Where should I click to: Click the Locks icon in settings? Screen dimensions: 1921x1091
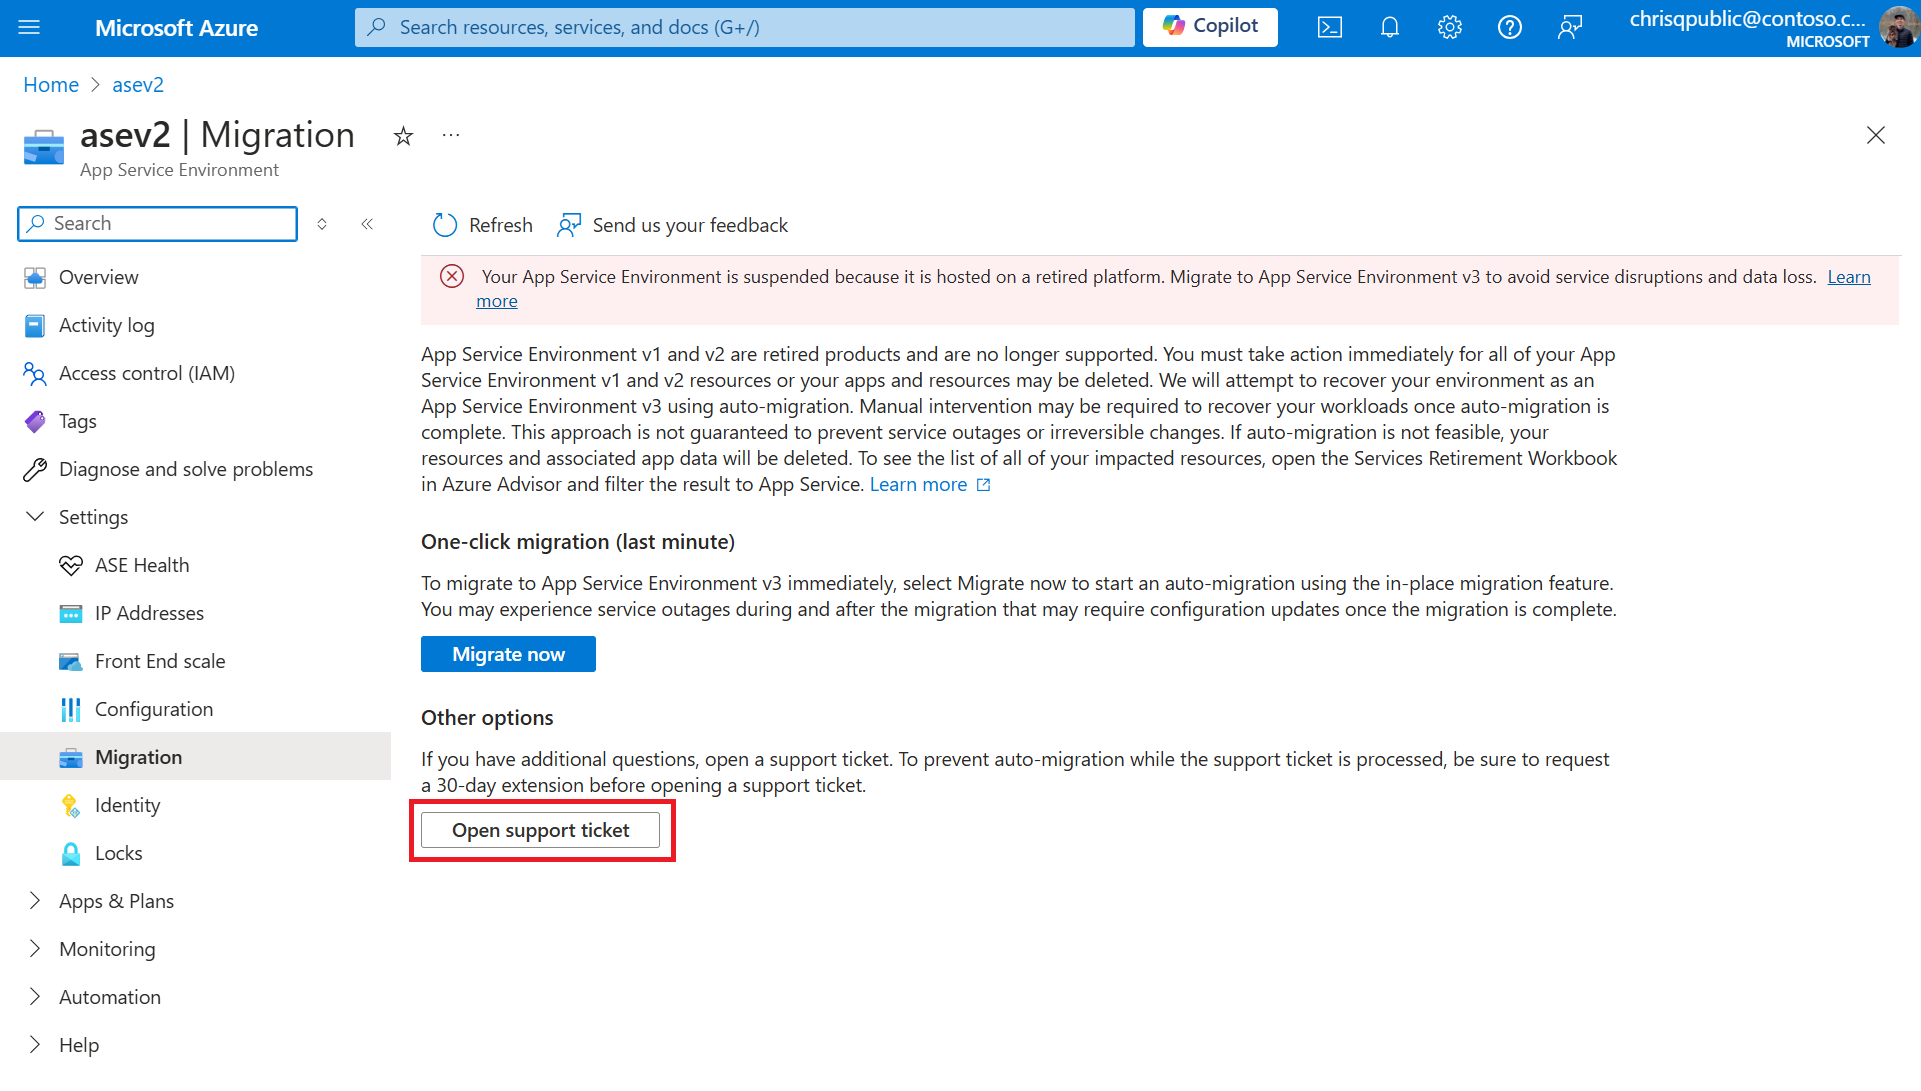[70, 852]
